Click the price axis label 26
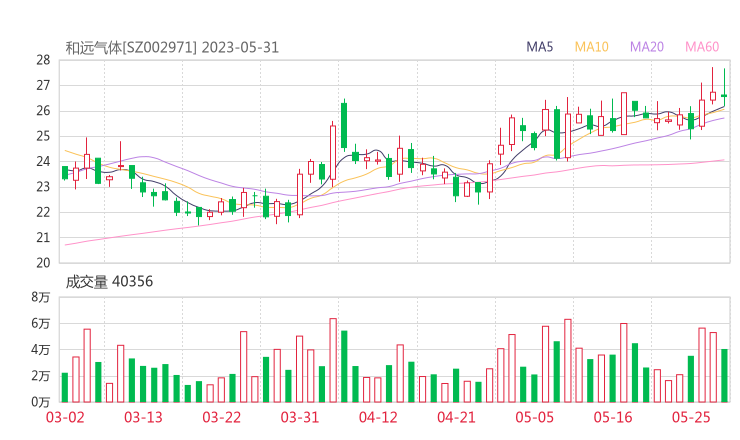This screenshot has width=740, height=440. (43, 111)
